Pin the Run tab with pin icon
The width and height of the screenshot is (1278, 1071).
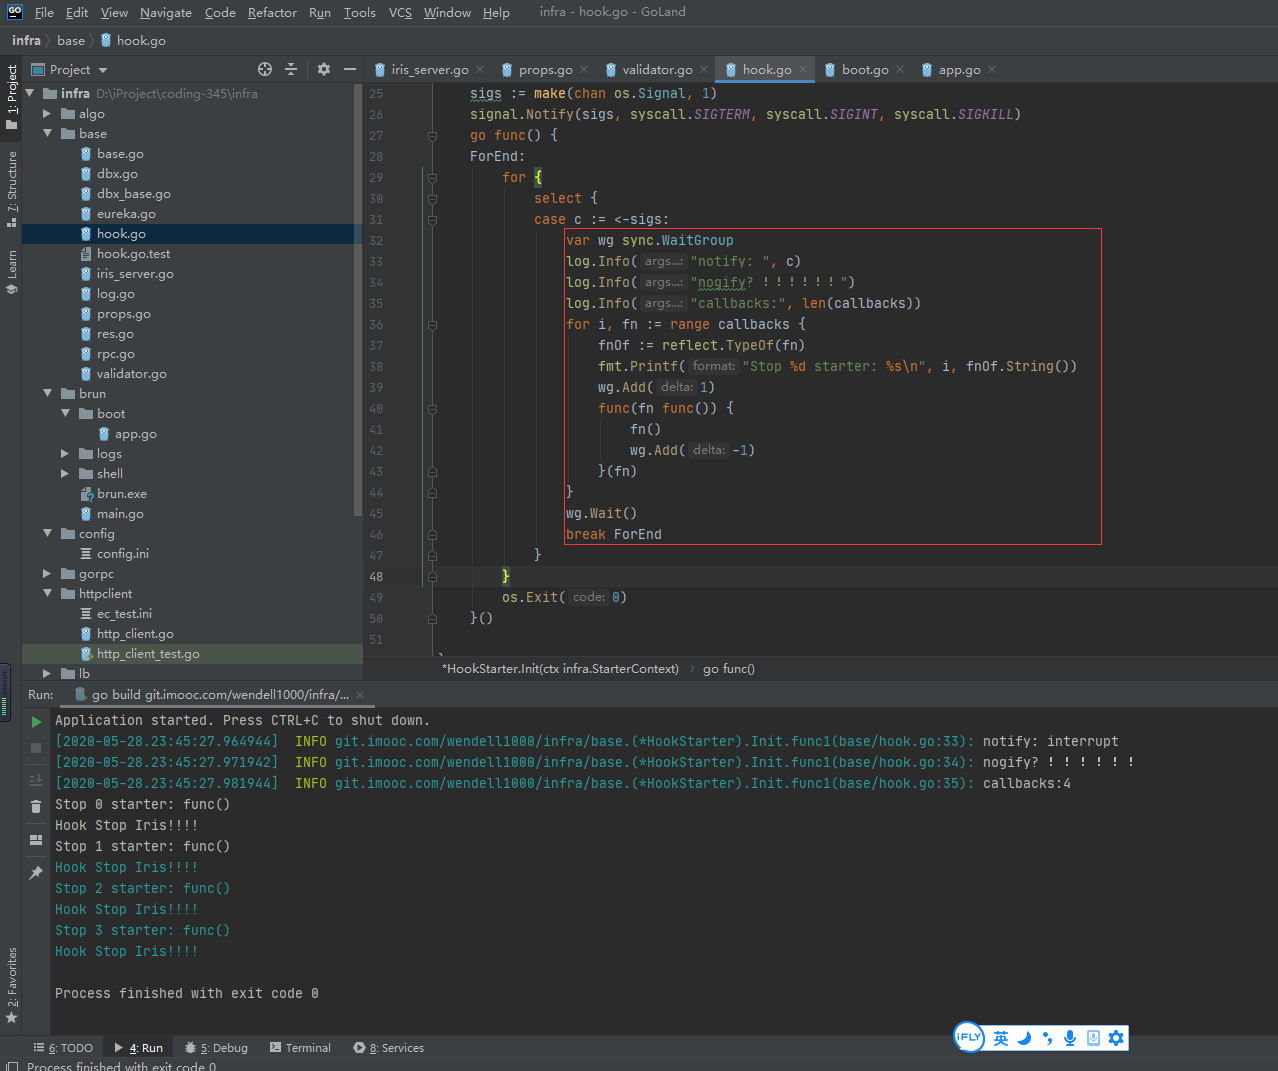tap(36, 873)
